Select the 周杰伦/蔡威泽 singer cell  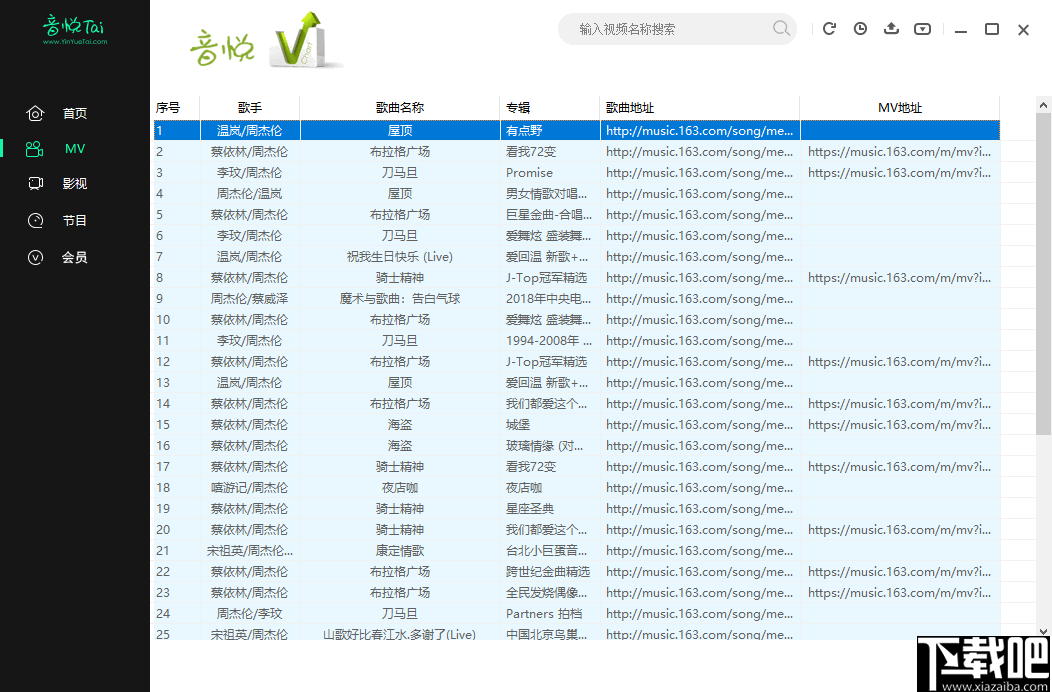tap(250, 299)
